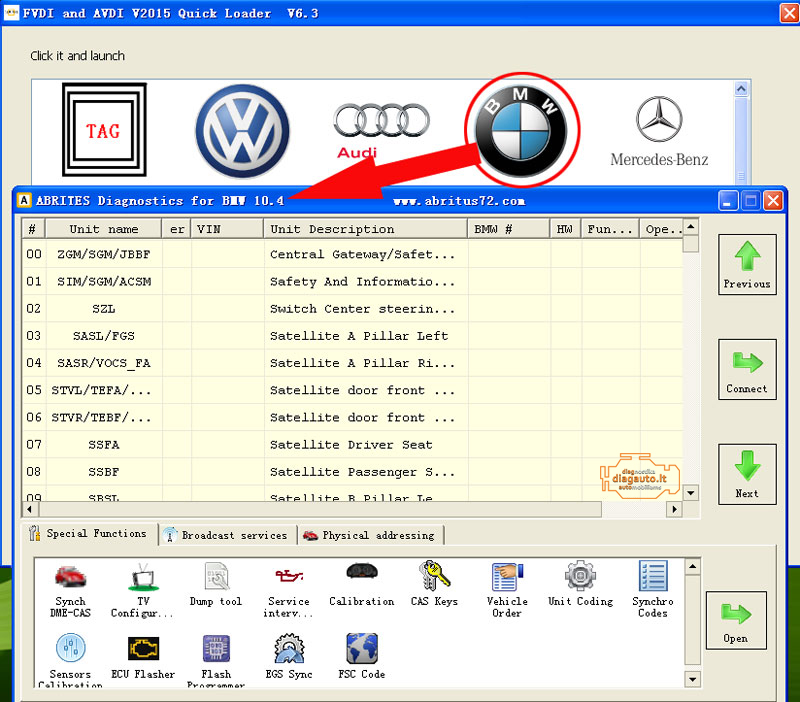Screen dimensions: 800x702
Task: Open the Mercedes-Benz diagnostics launcher
Action: coord(659,130)
